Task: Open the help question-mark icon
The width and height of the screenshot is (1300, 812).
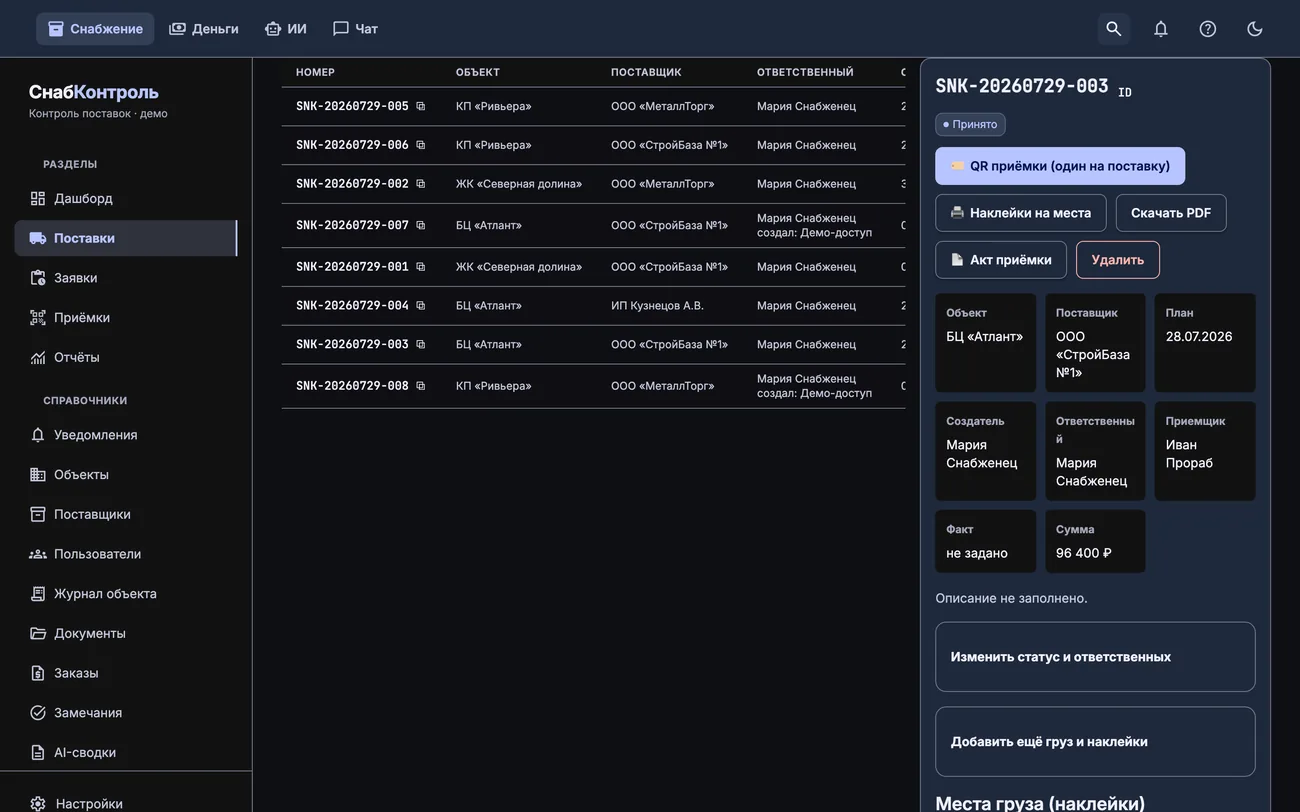Action: click(x=1207, y=29)
